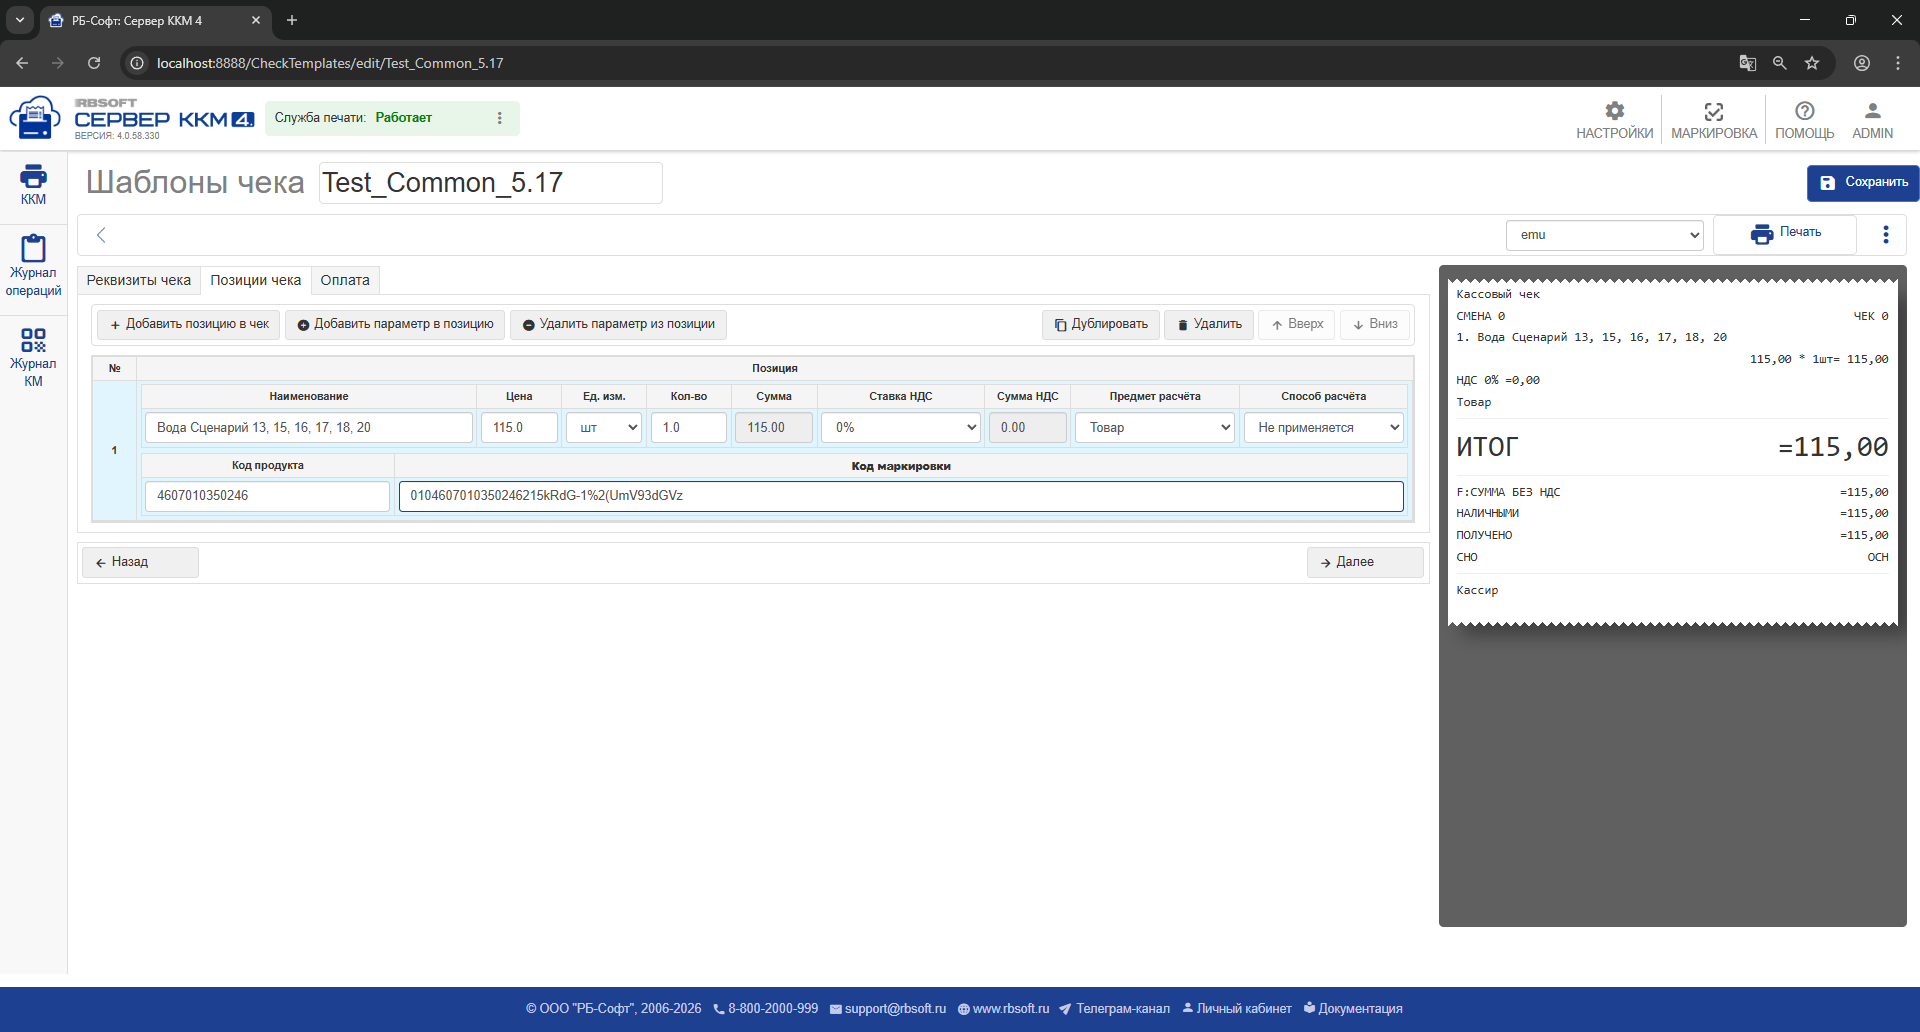Click the Печать button
Screen dimensions: 1920x1032
pyautogui.click(x=1785, y=234)
